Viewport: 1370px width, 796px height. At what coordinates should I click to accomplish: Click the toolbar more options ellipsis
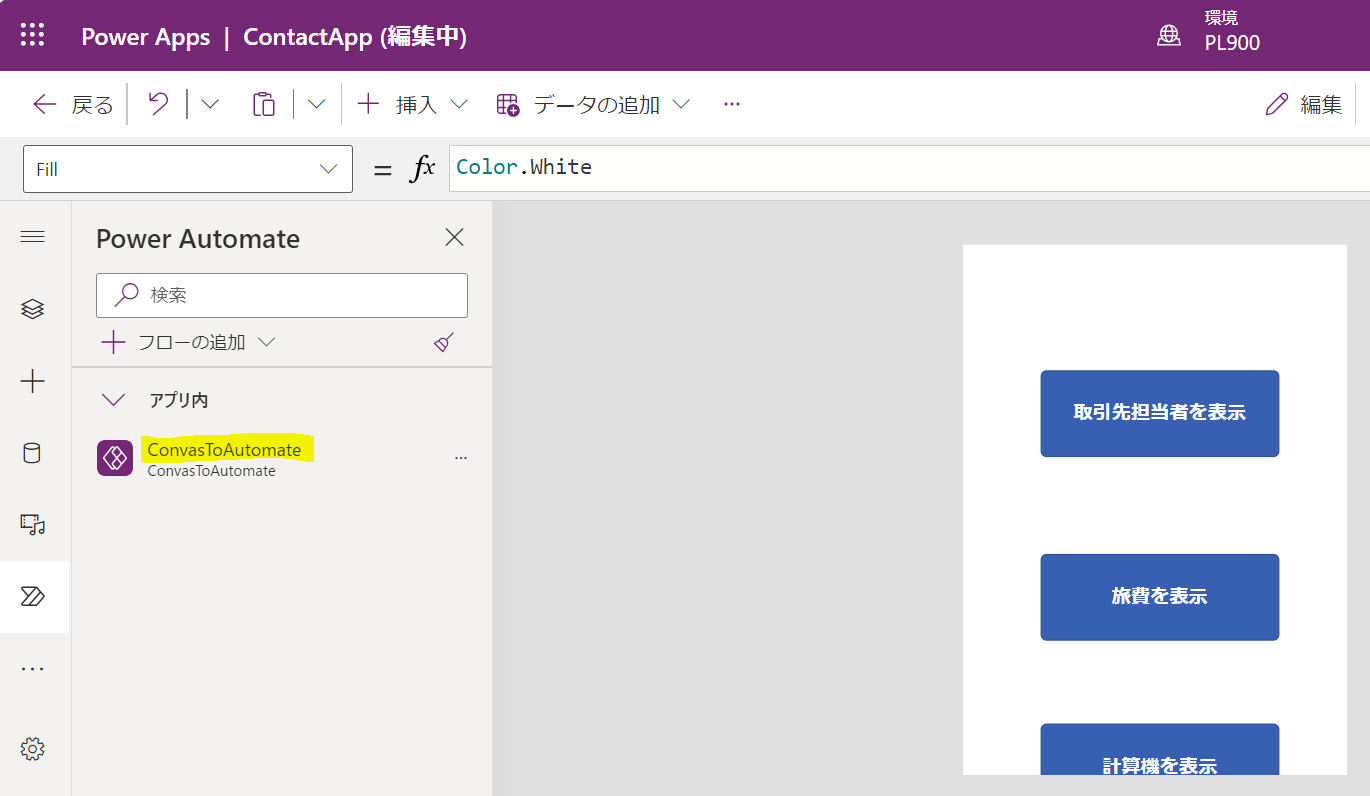pyautogui.click(x=732, y=104)
